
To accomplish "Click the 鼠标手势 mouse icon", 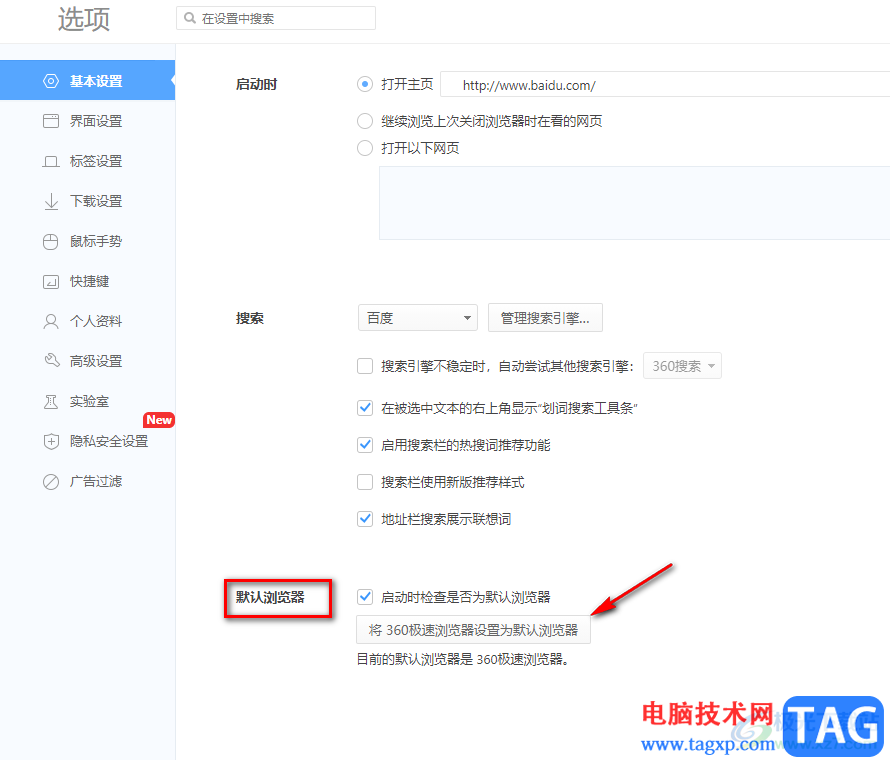I will point(51,241).
